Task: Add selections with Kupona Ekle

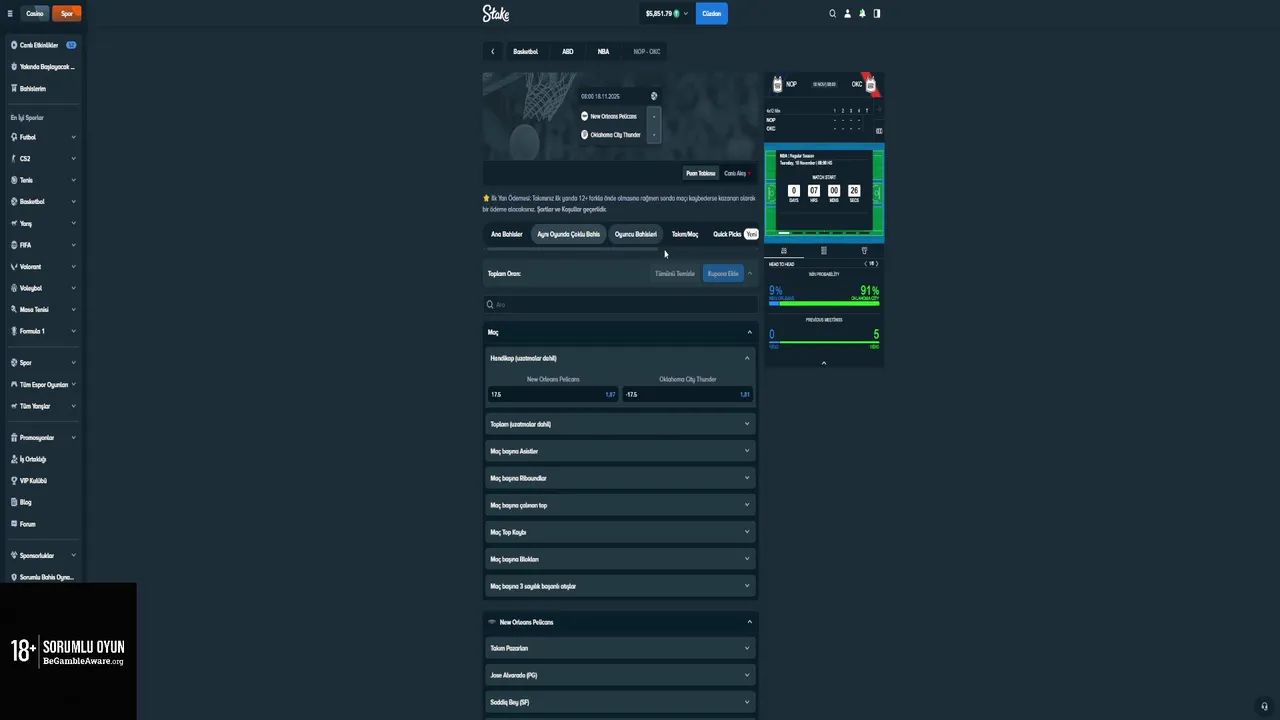Action: [x=723, y=274]
